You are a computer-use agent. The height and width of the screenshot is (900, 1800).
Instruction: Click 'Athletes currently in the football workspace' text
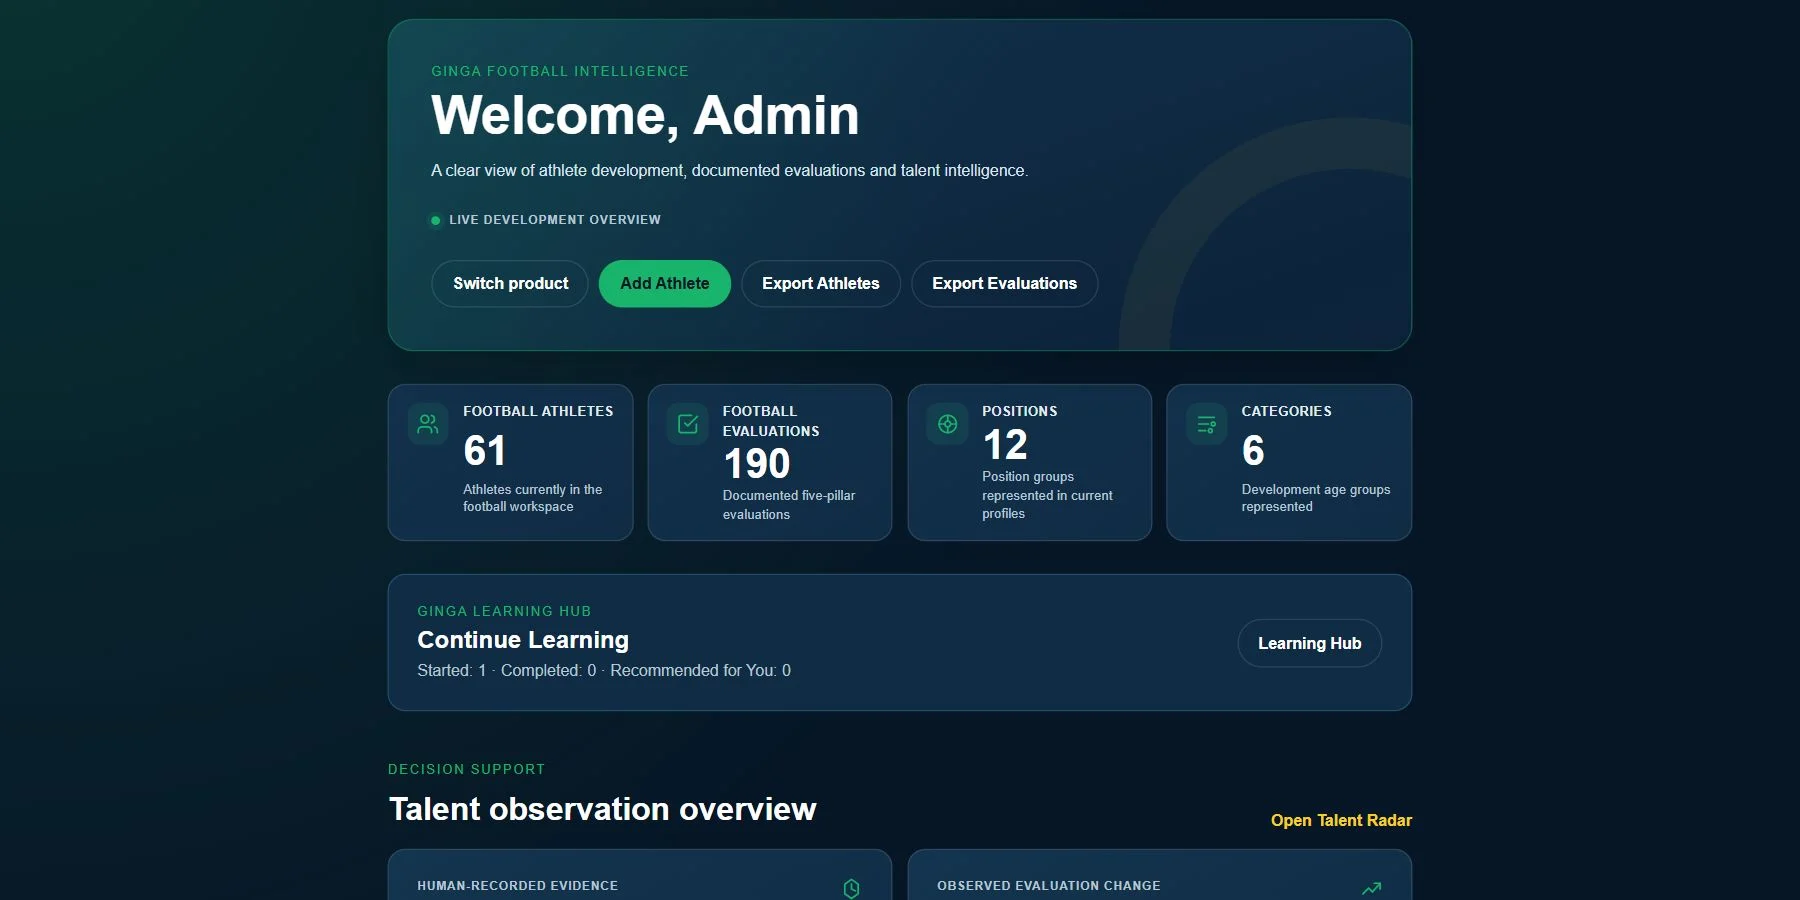532,498
